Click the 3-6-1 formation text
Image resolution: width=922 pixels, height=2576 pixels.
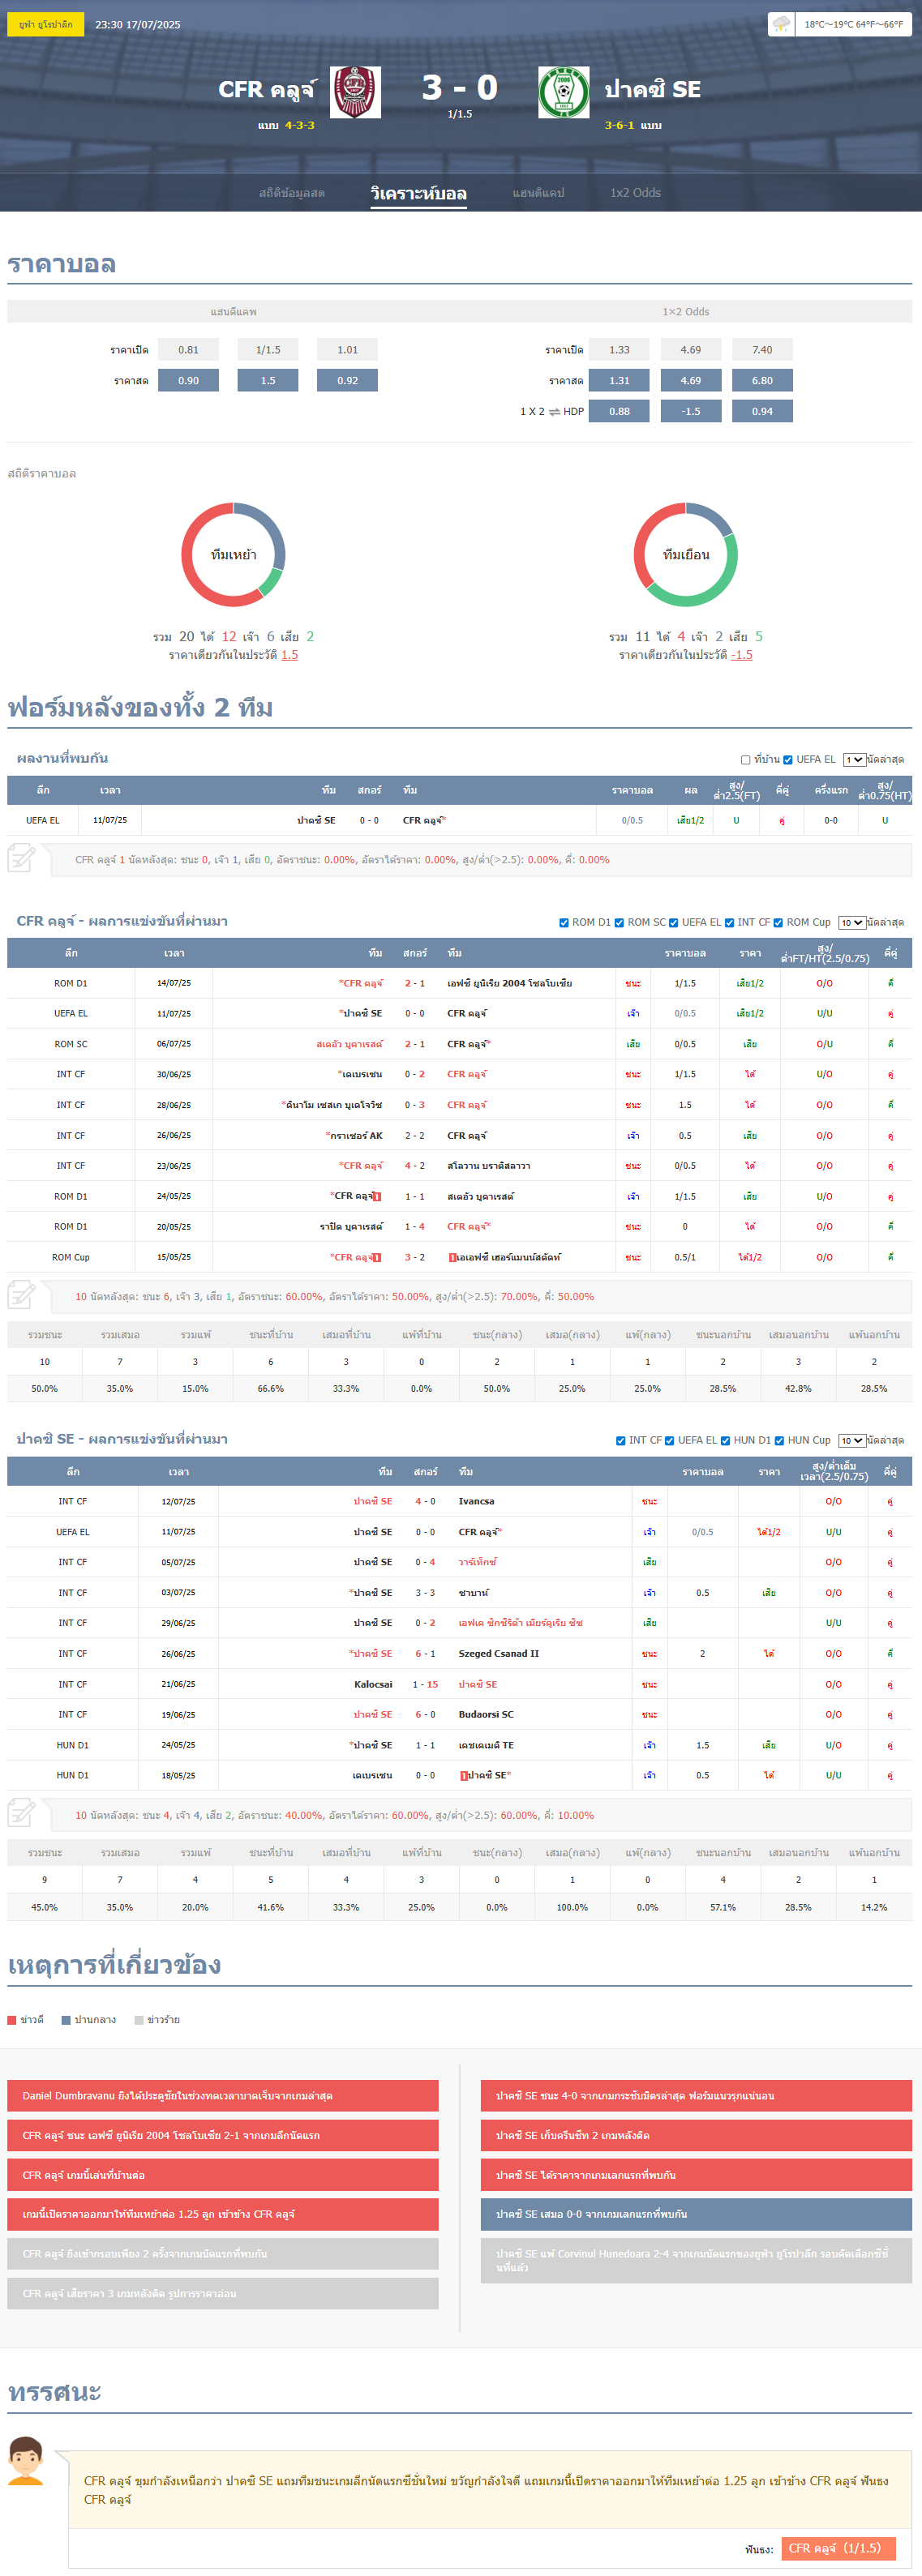coord(619,126)
